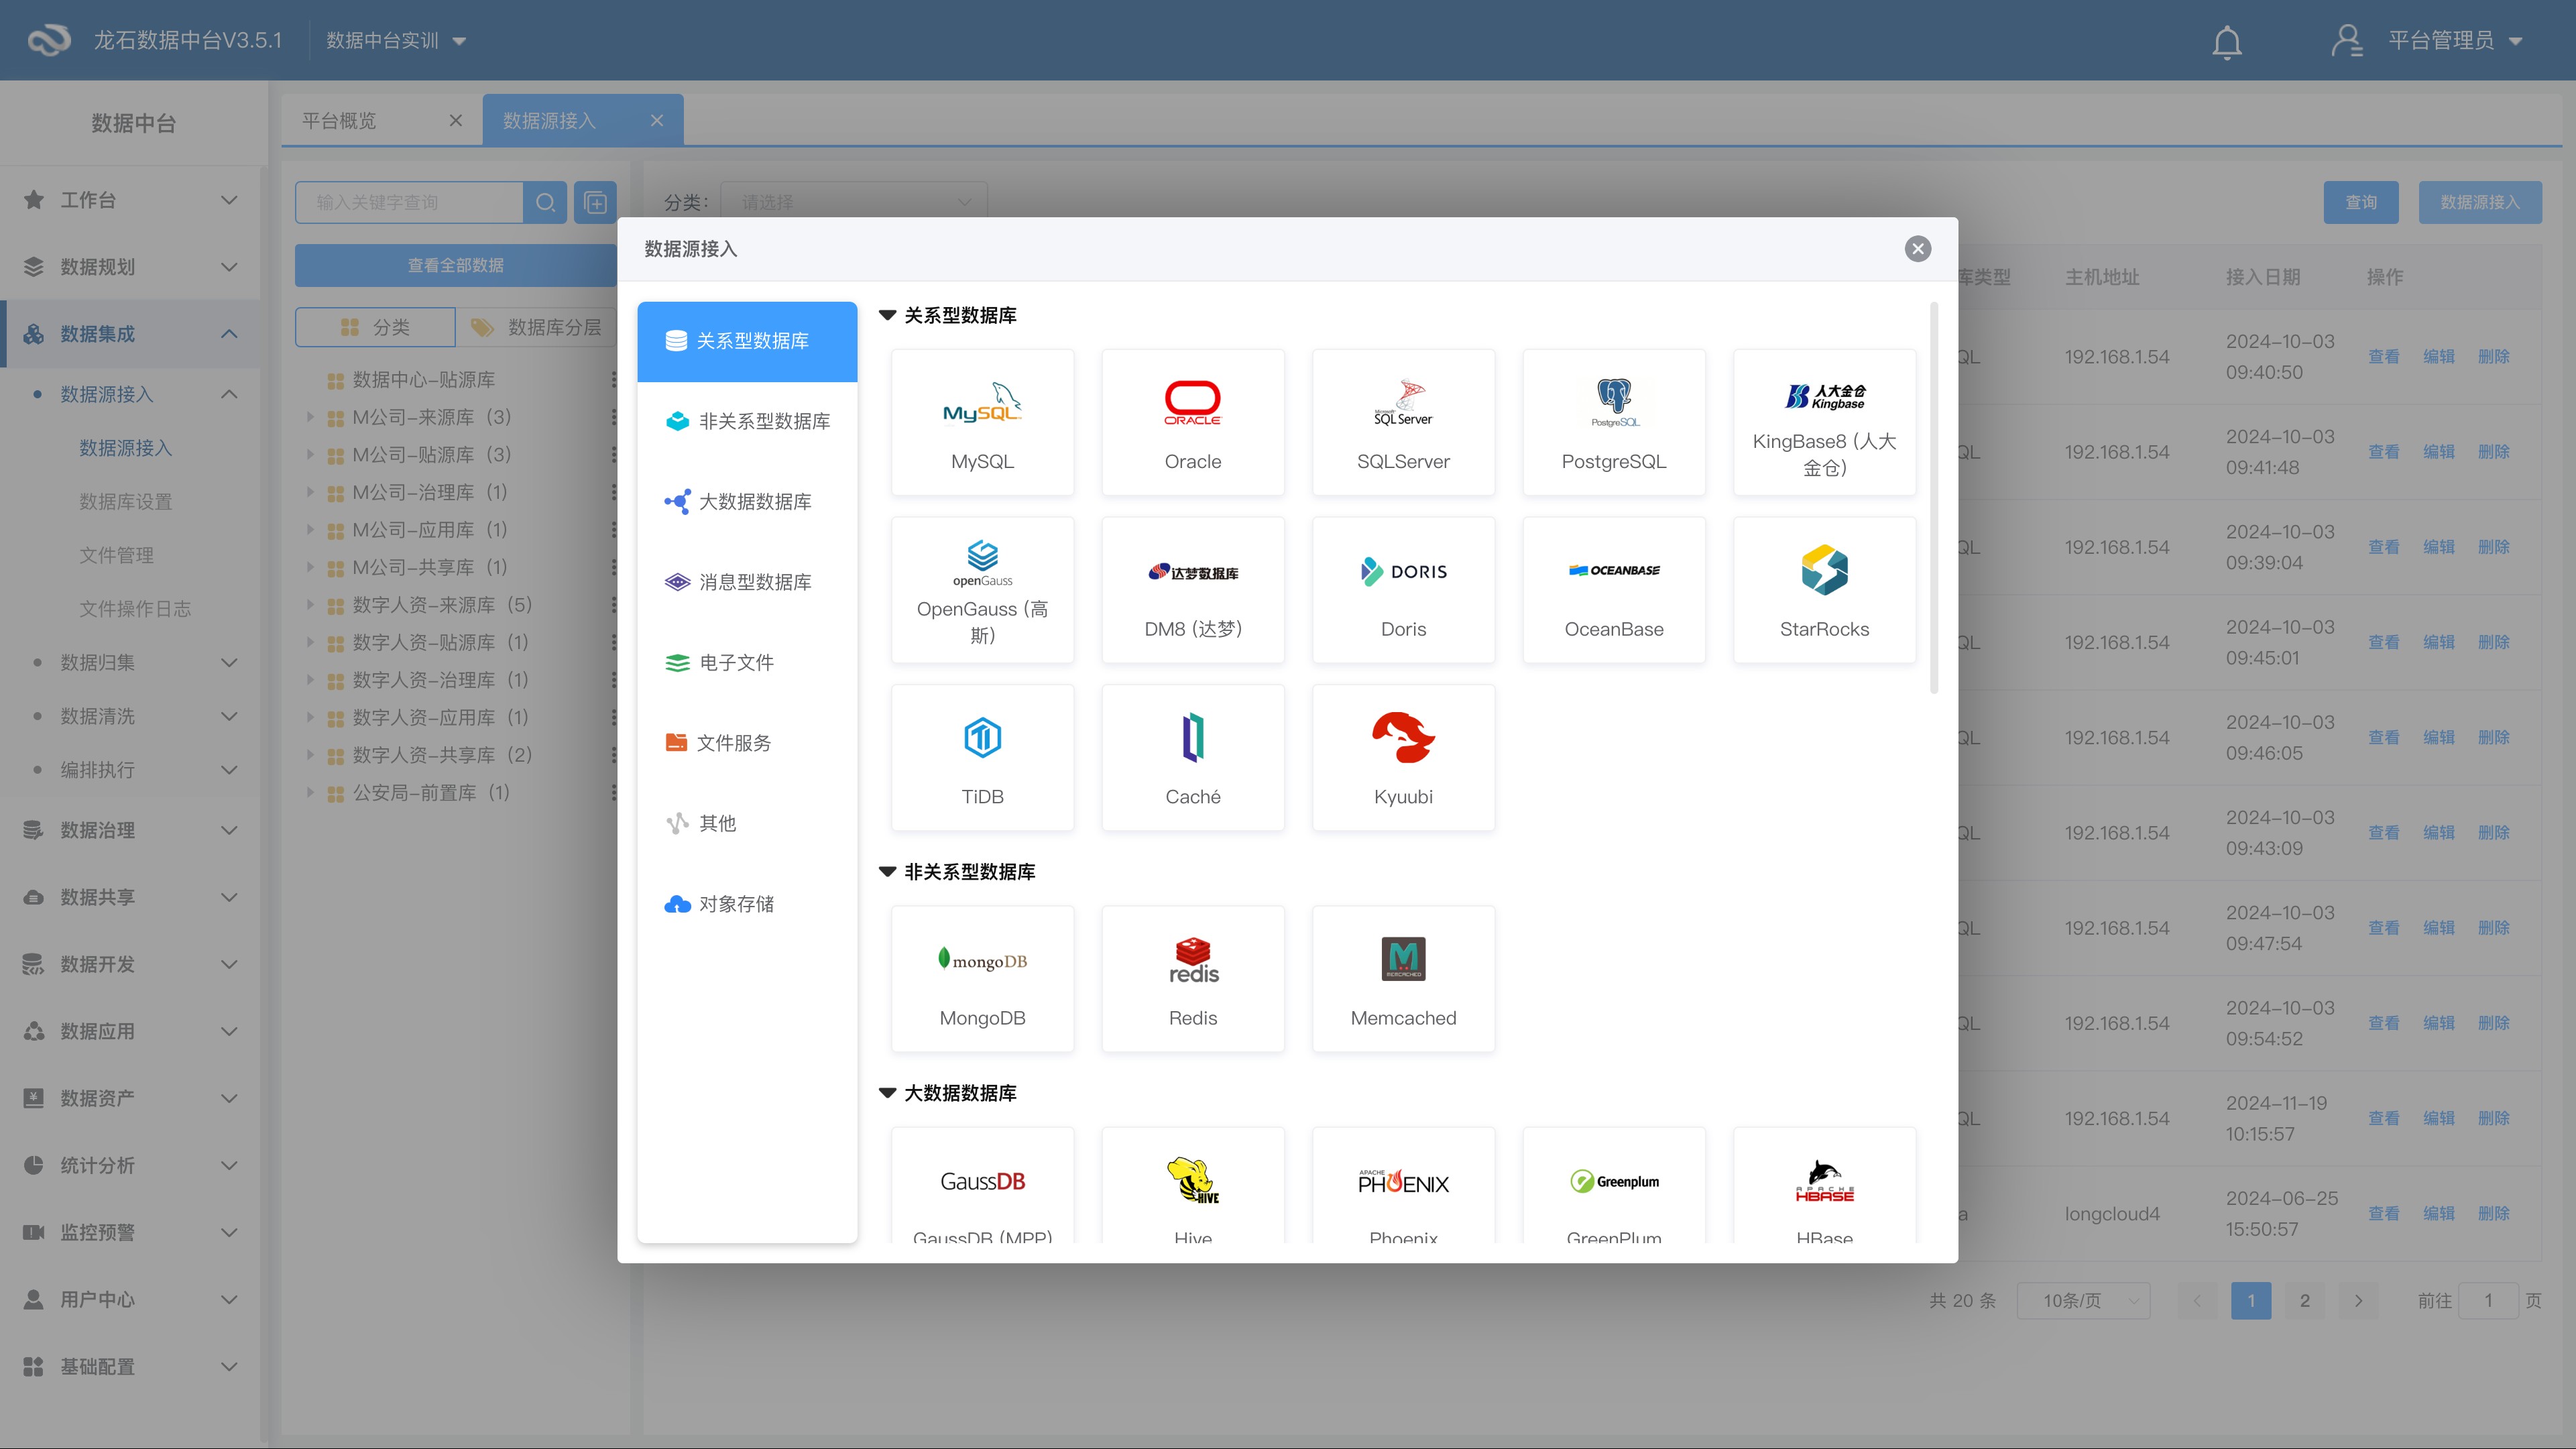Go to page 2 of results
Image resolution: width=2576 pixels, height=1449 pixels.
point(2304,1300)
